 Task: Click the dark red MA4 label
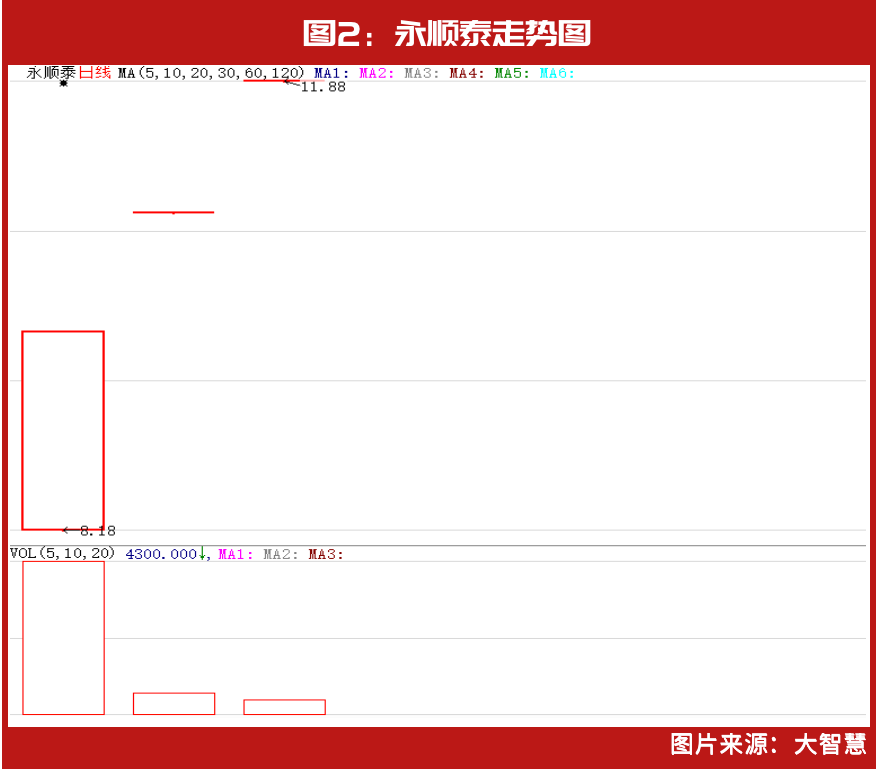point(467,73)
